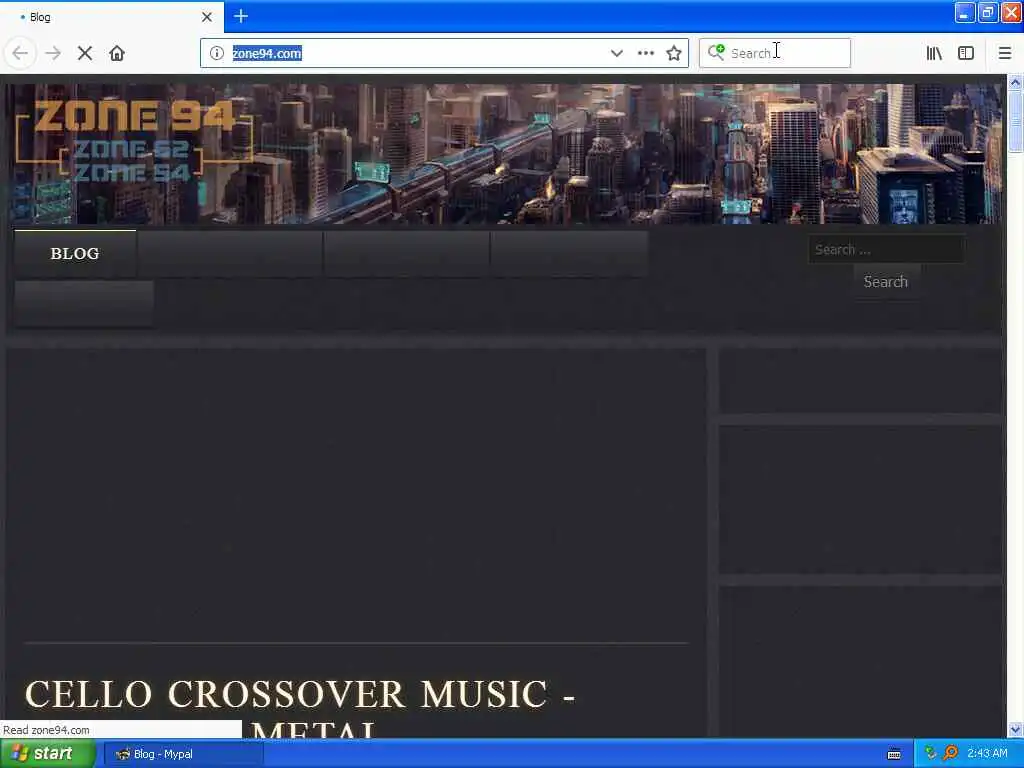This screenshot has height=768, width=1024.
Task: Select the Blog - Mypal taskbar button
Action: (183, 754)
